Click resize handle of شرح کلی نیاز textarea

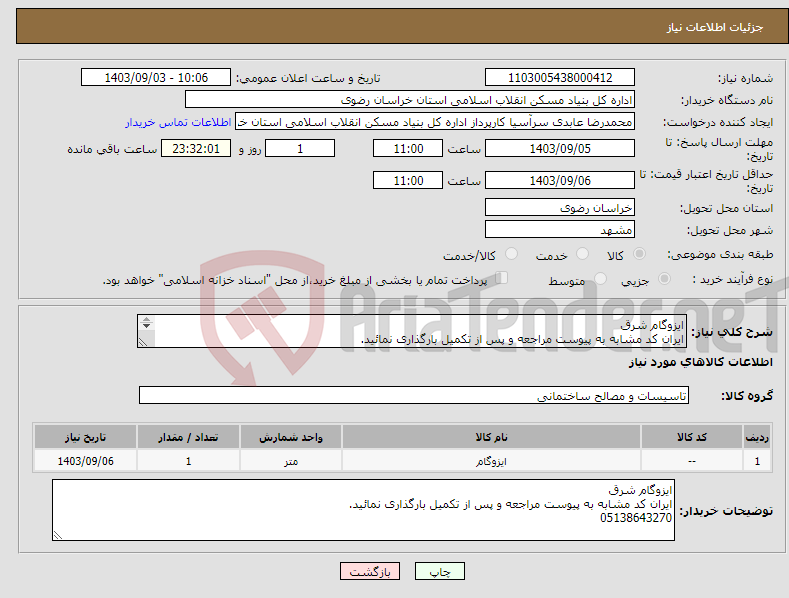pos(143,342)
